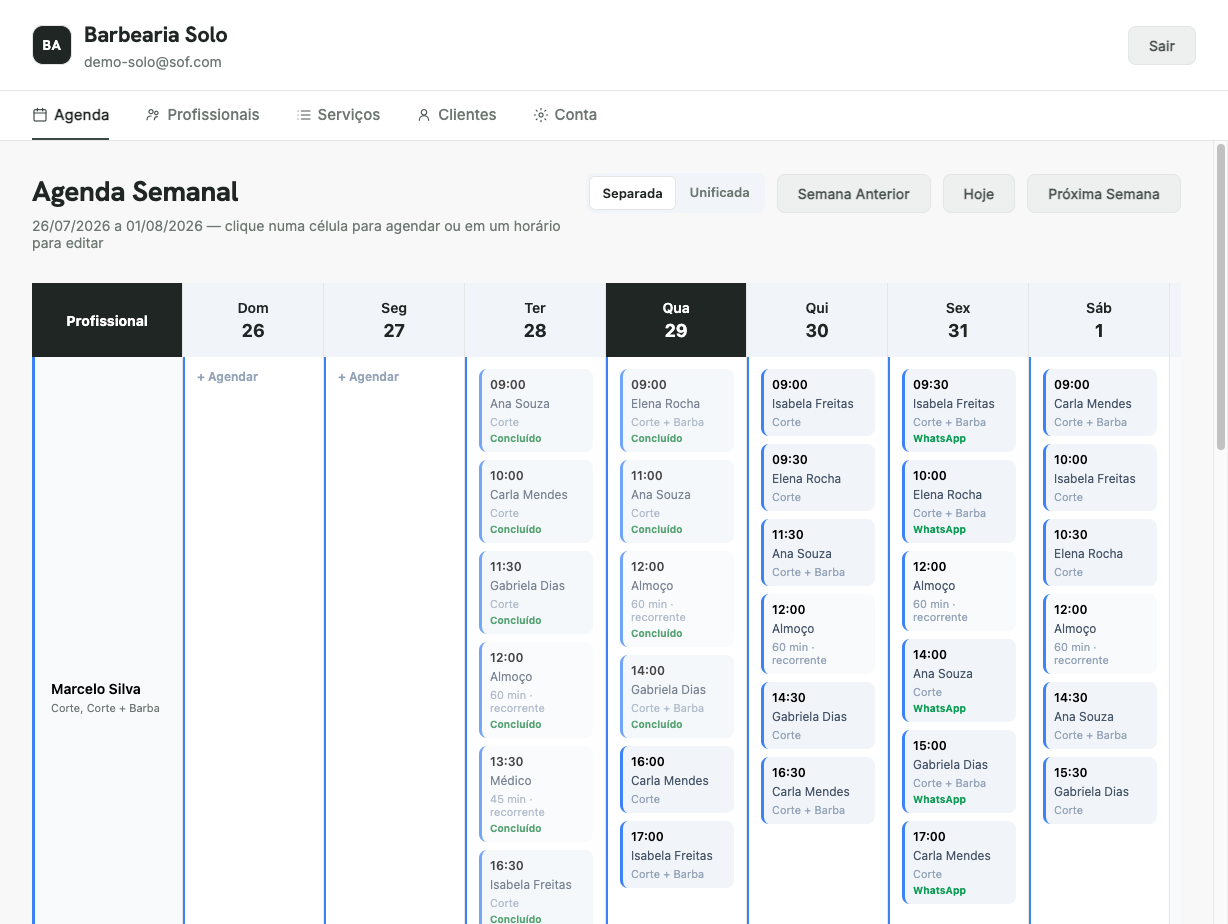
Task: Open Wednesday 09:00 Elena Rocha appointment
Action: pyautogui.click(x=677, y=411)
